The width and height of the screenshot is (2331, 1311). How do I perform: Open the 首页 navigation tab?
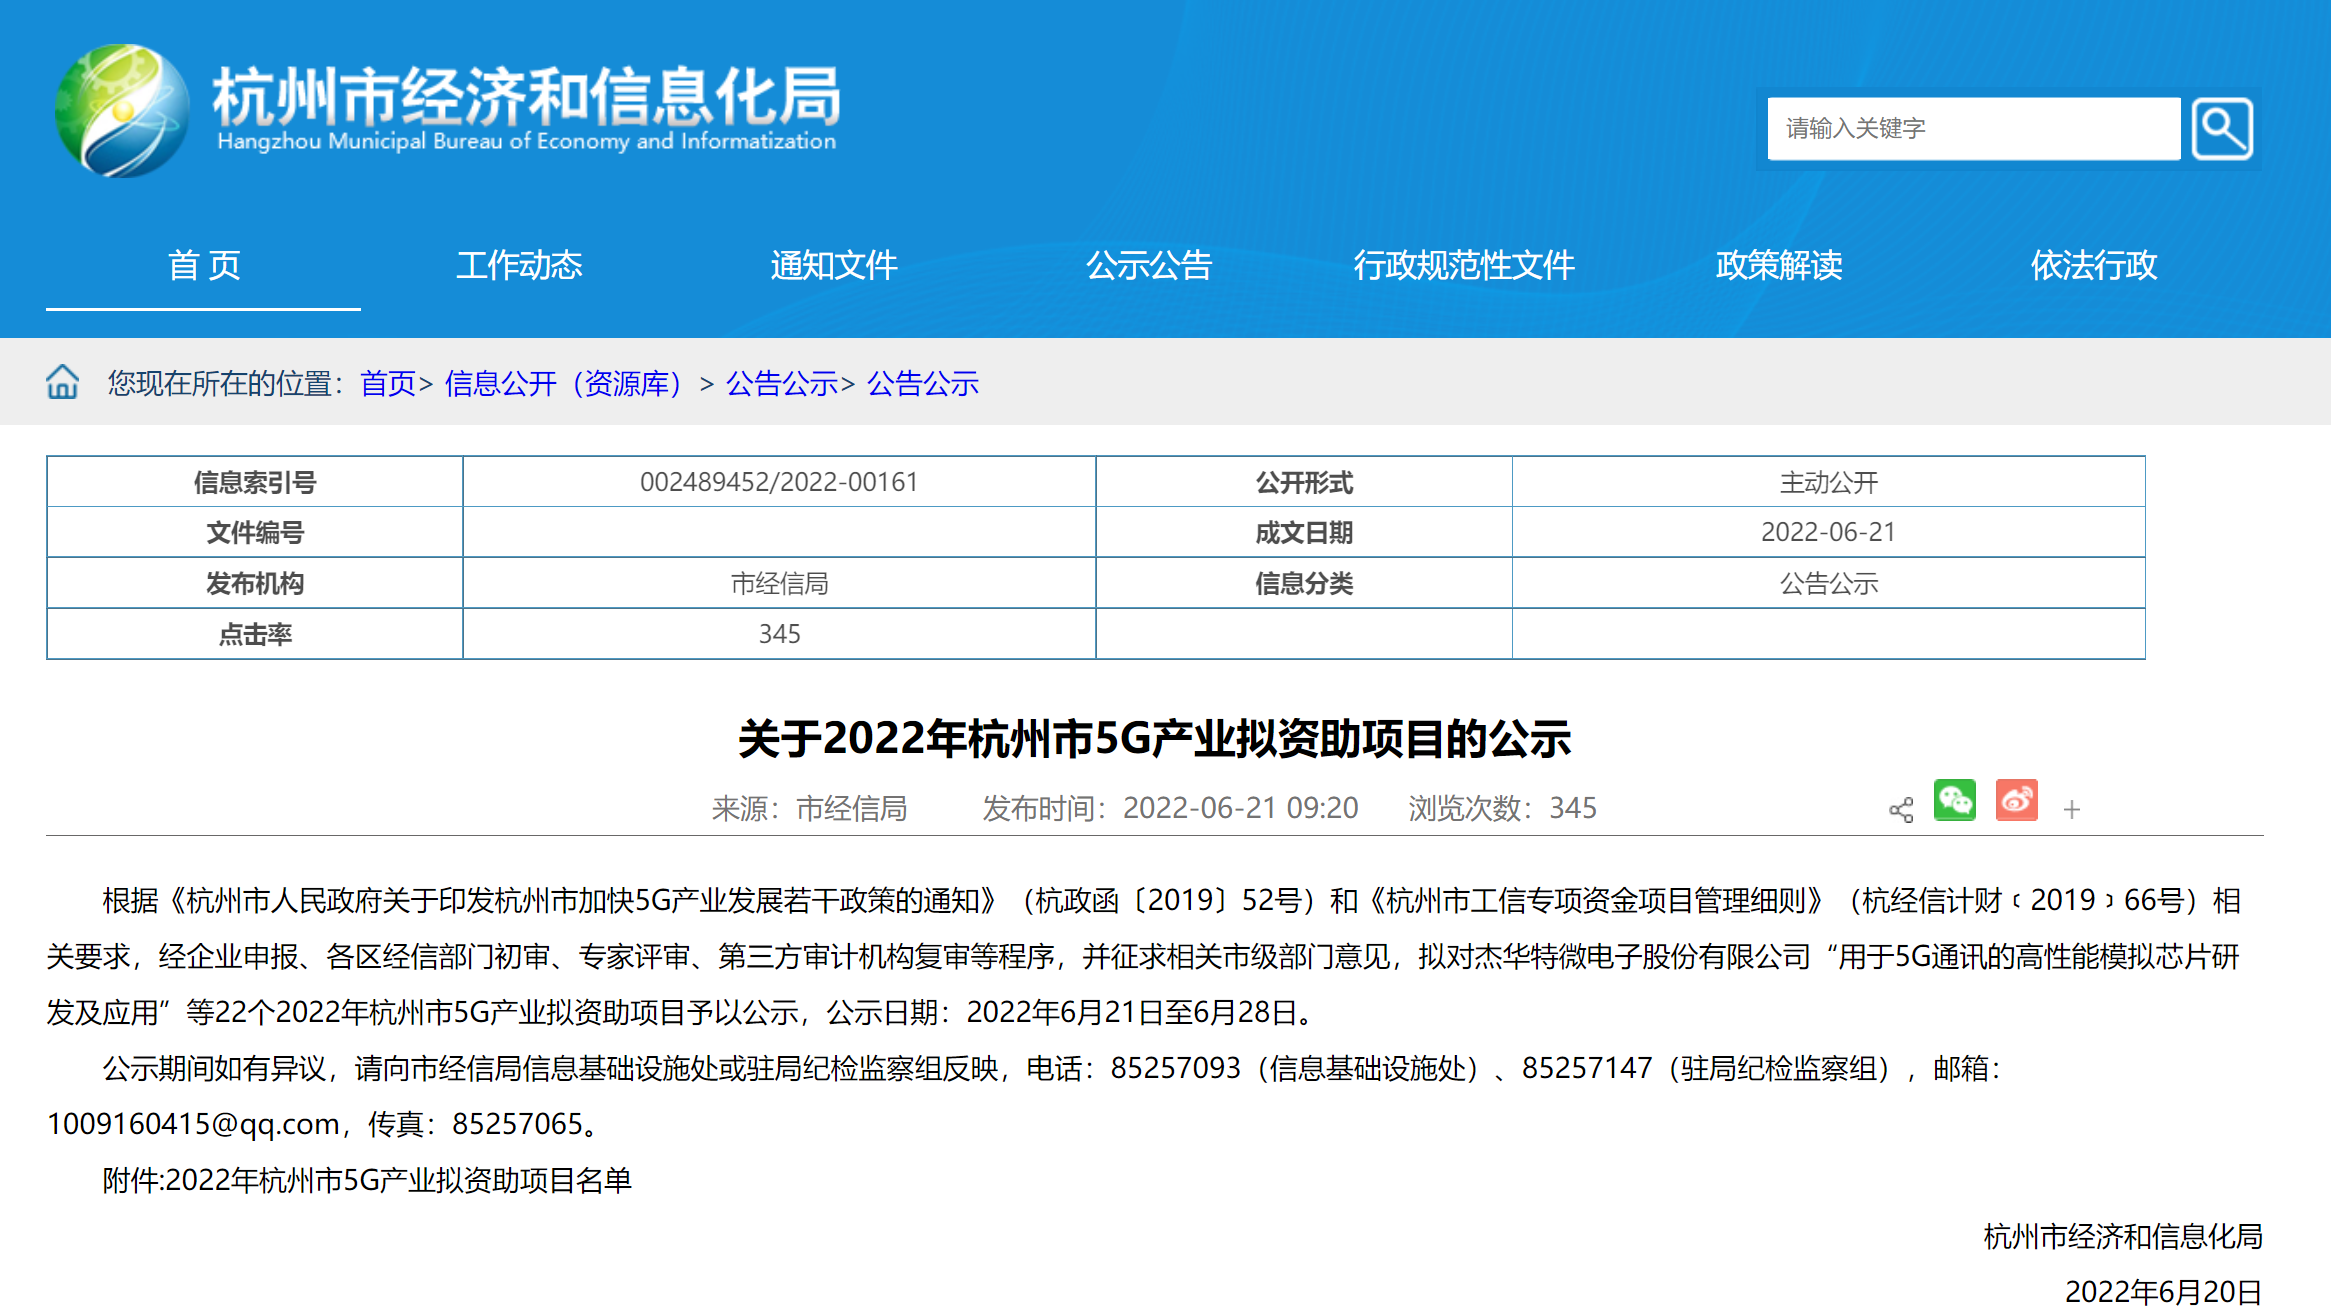click(204, 266)
